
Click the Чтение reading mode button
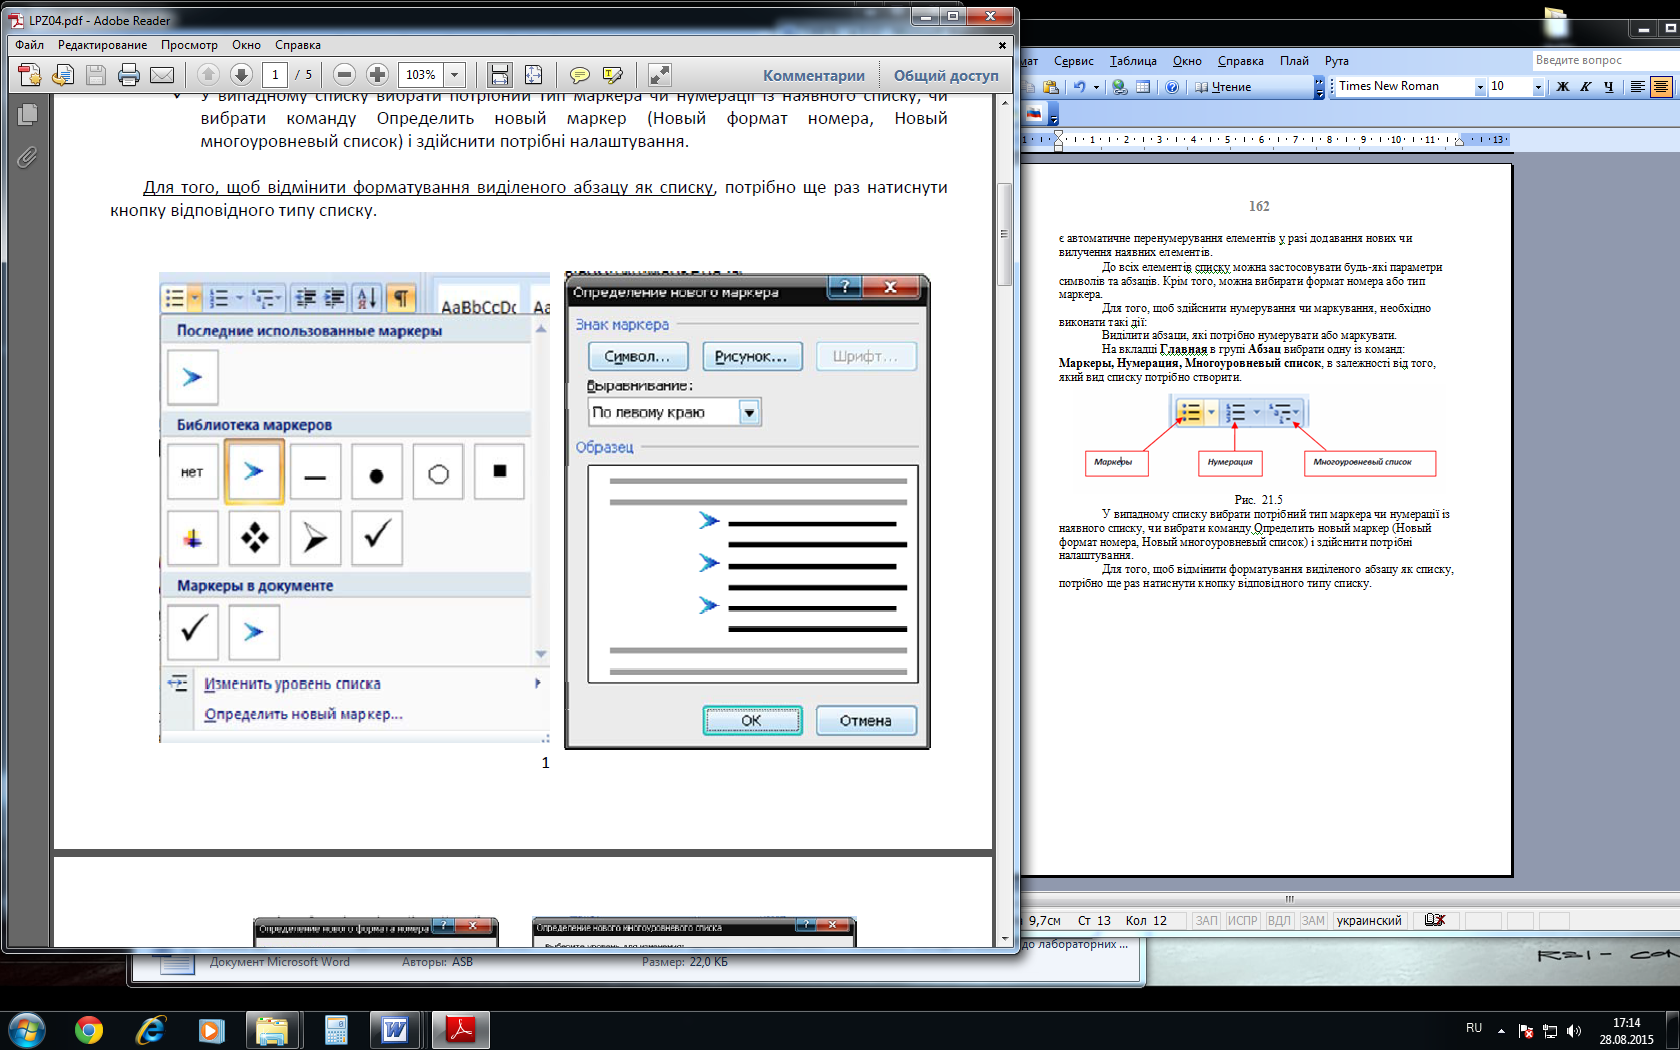click(1223, 87)
